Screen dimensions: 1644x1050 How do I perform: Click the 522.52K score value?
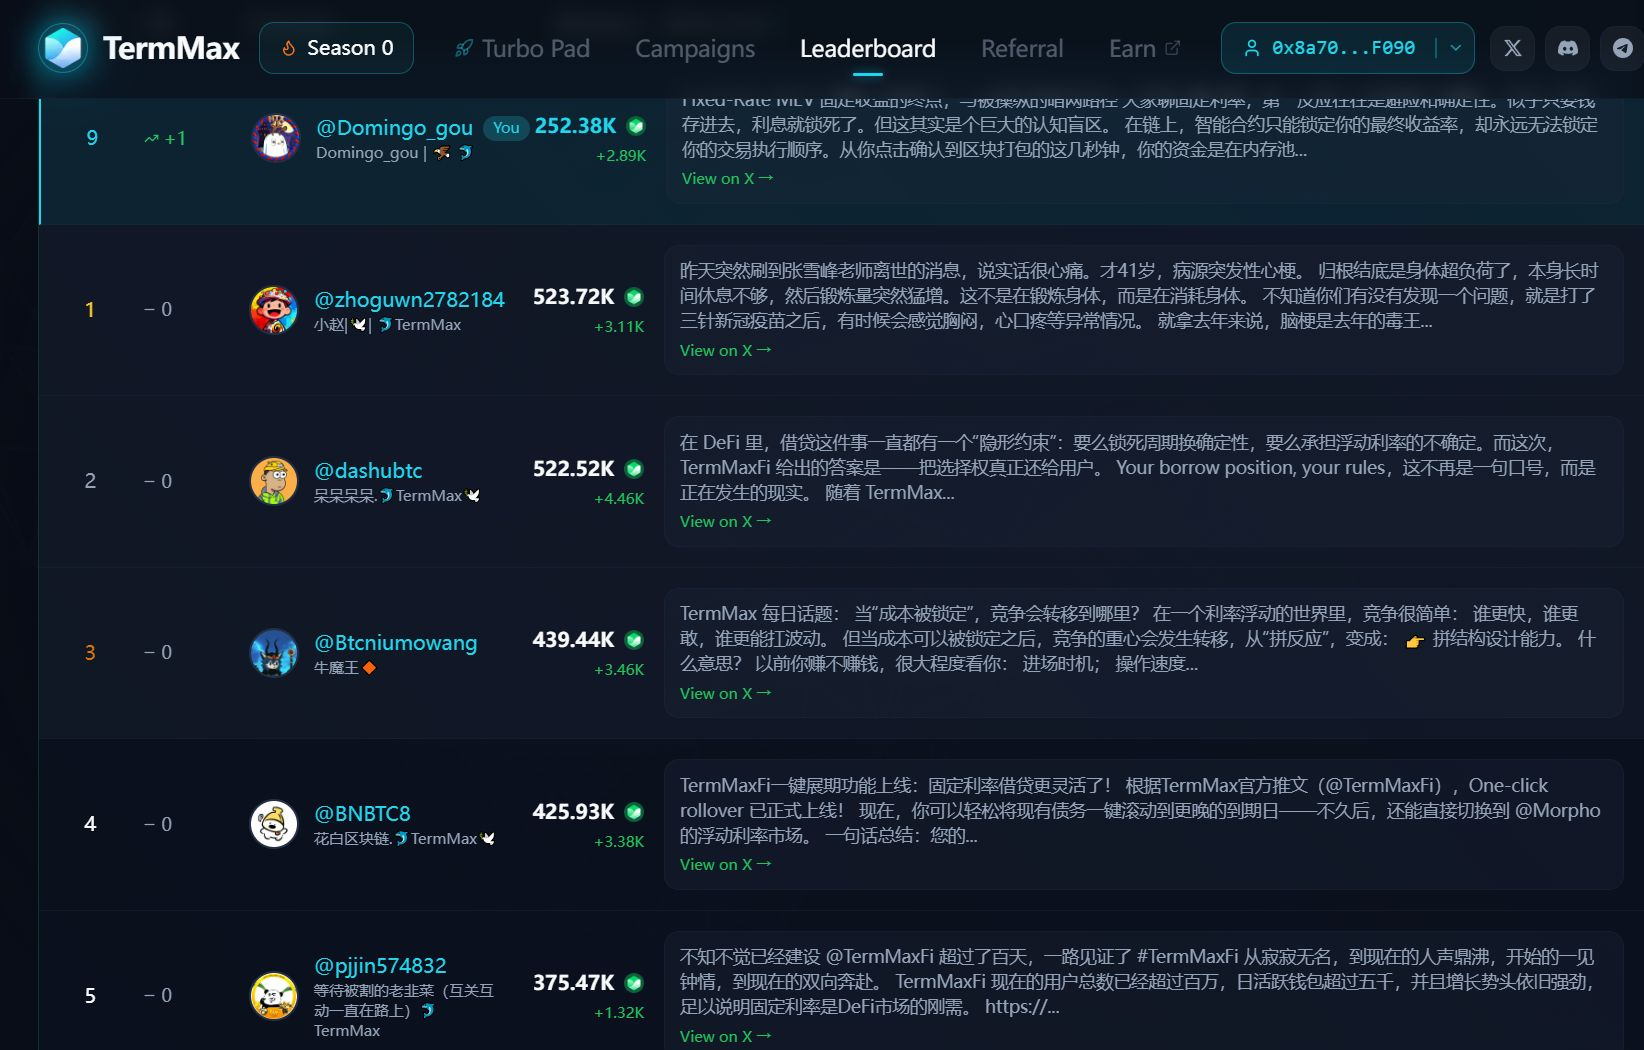click(573, 468)
